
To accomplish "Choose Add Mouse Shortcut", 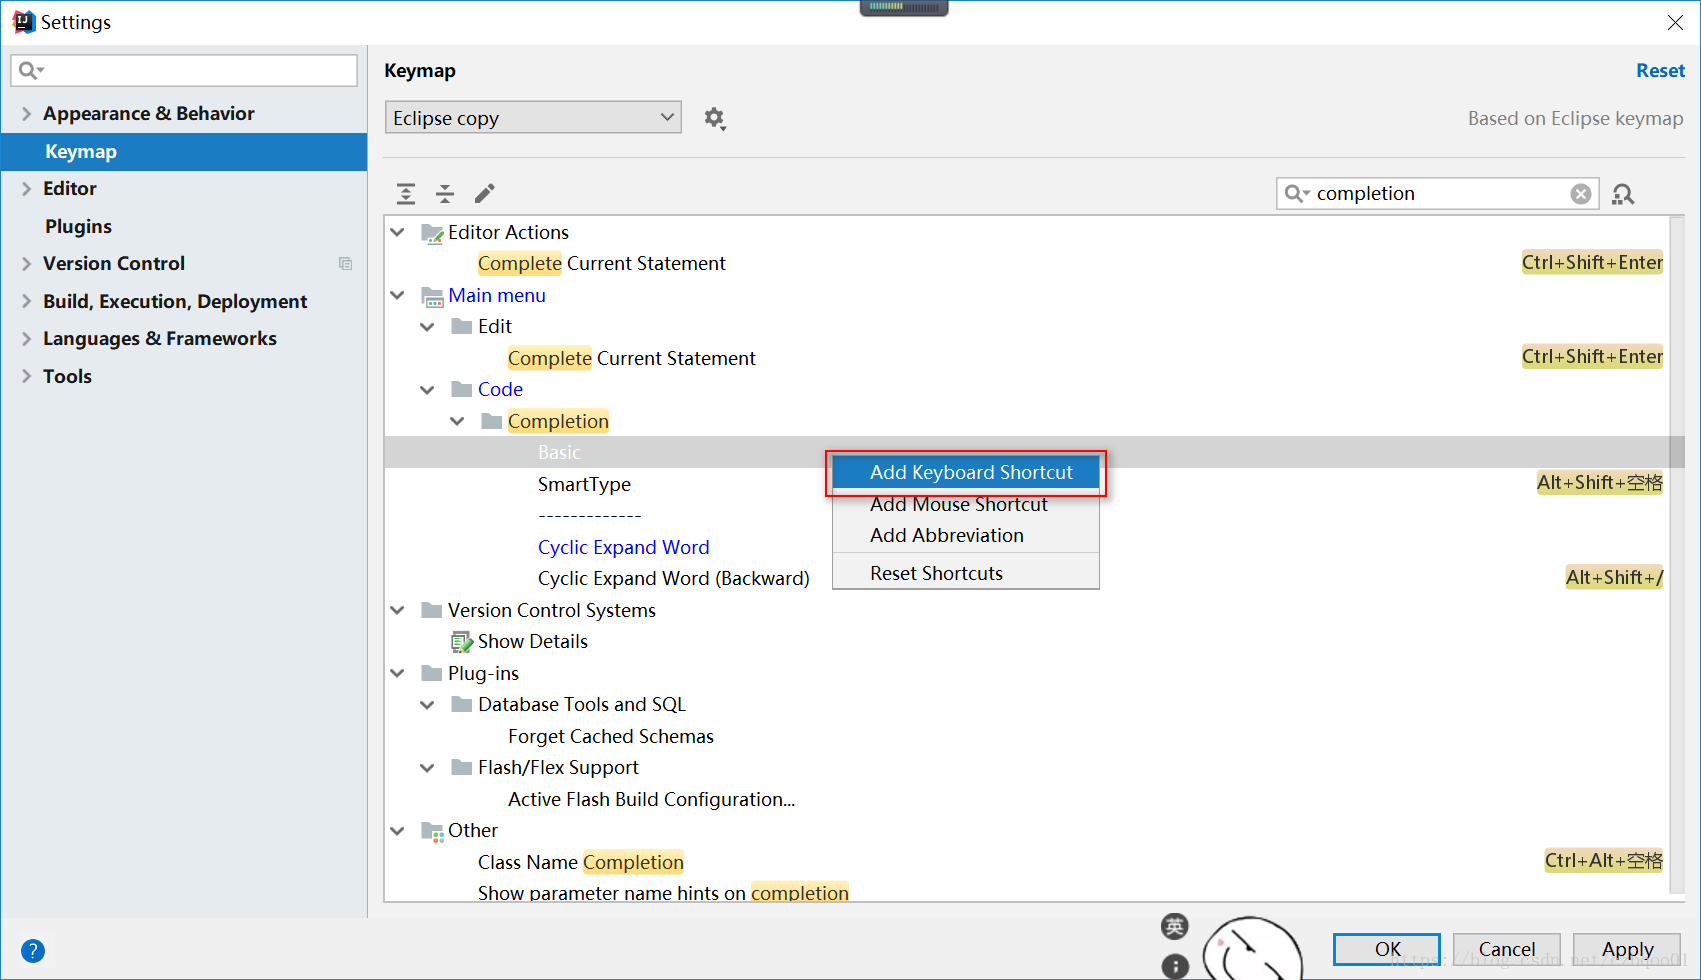I will pos(966,504).
